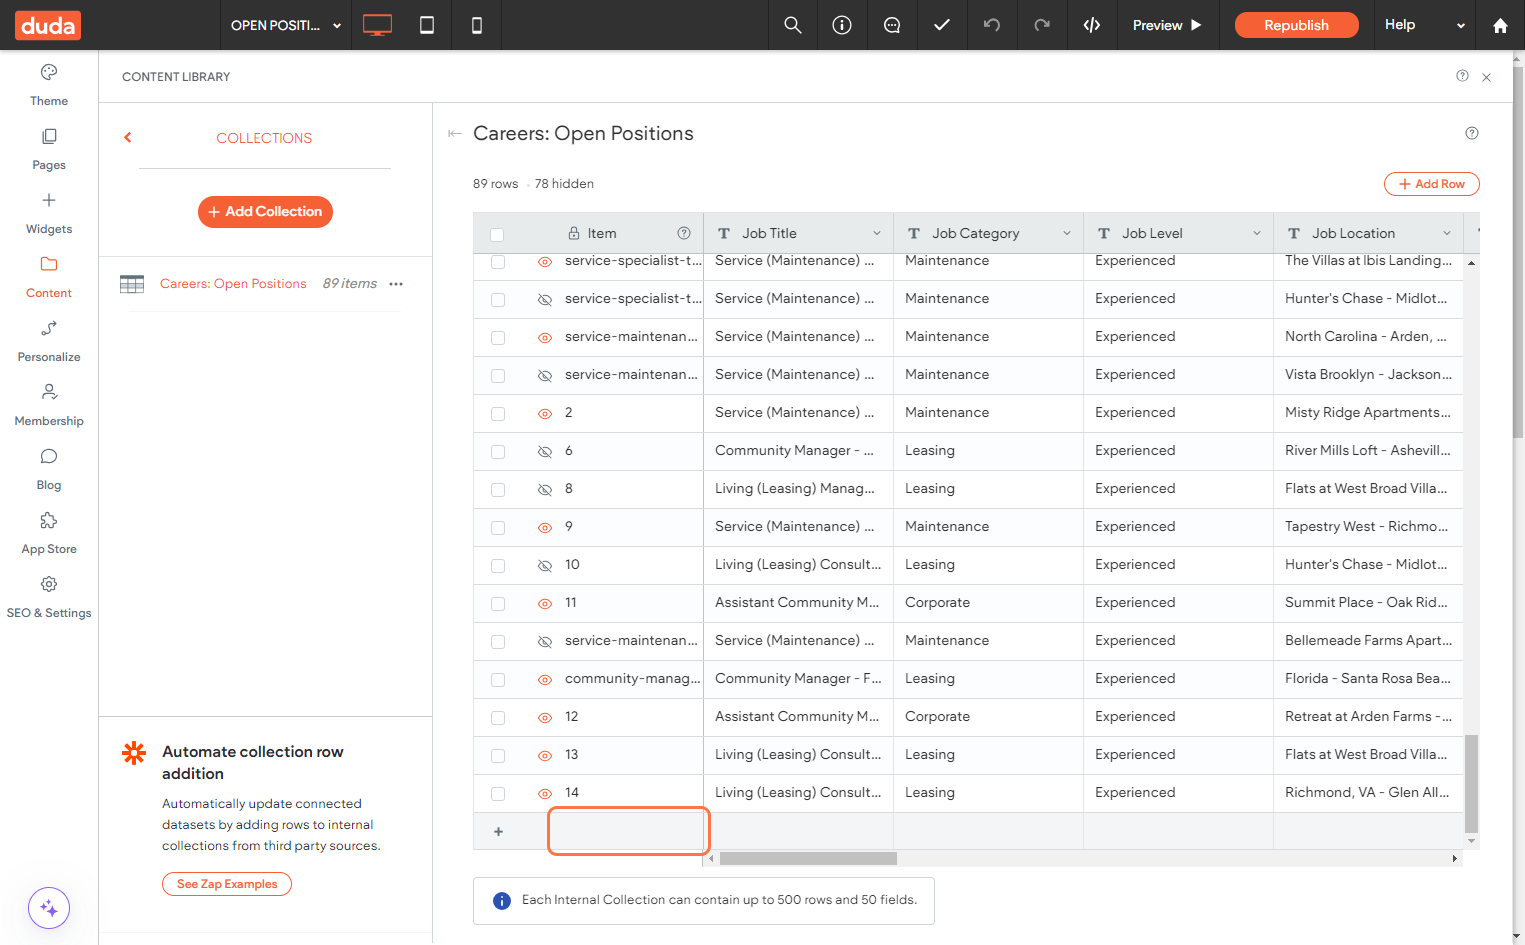
Task: Open the App Store panel
Action: point(49,533)
